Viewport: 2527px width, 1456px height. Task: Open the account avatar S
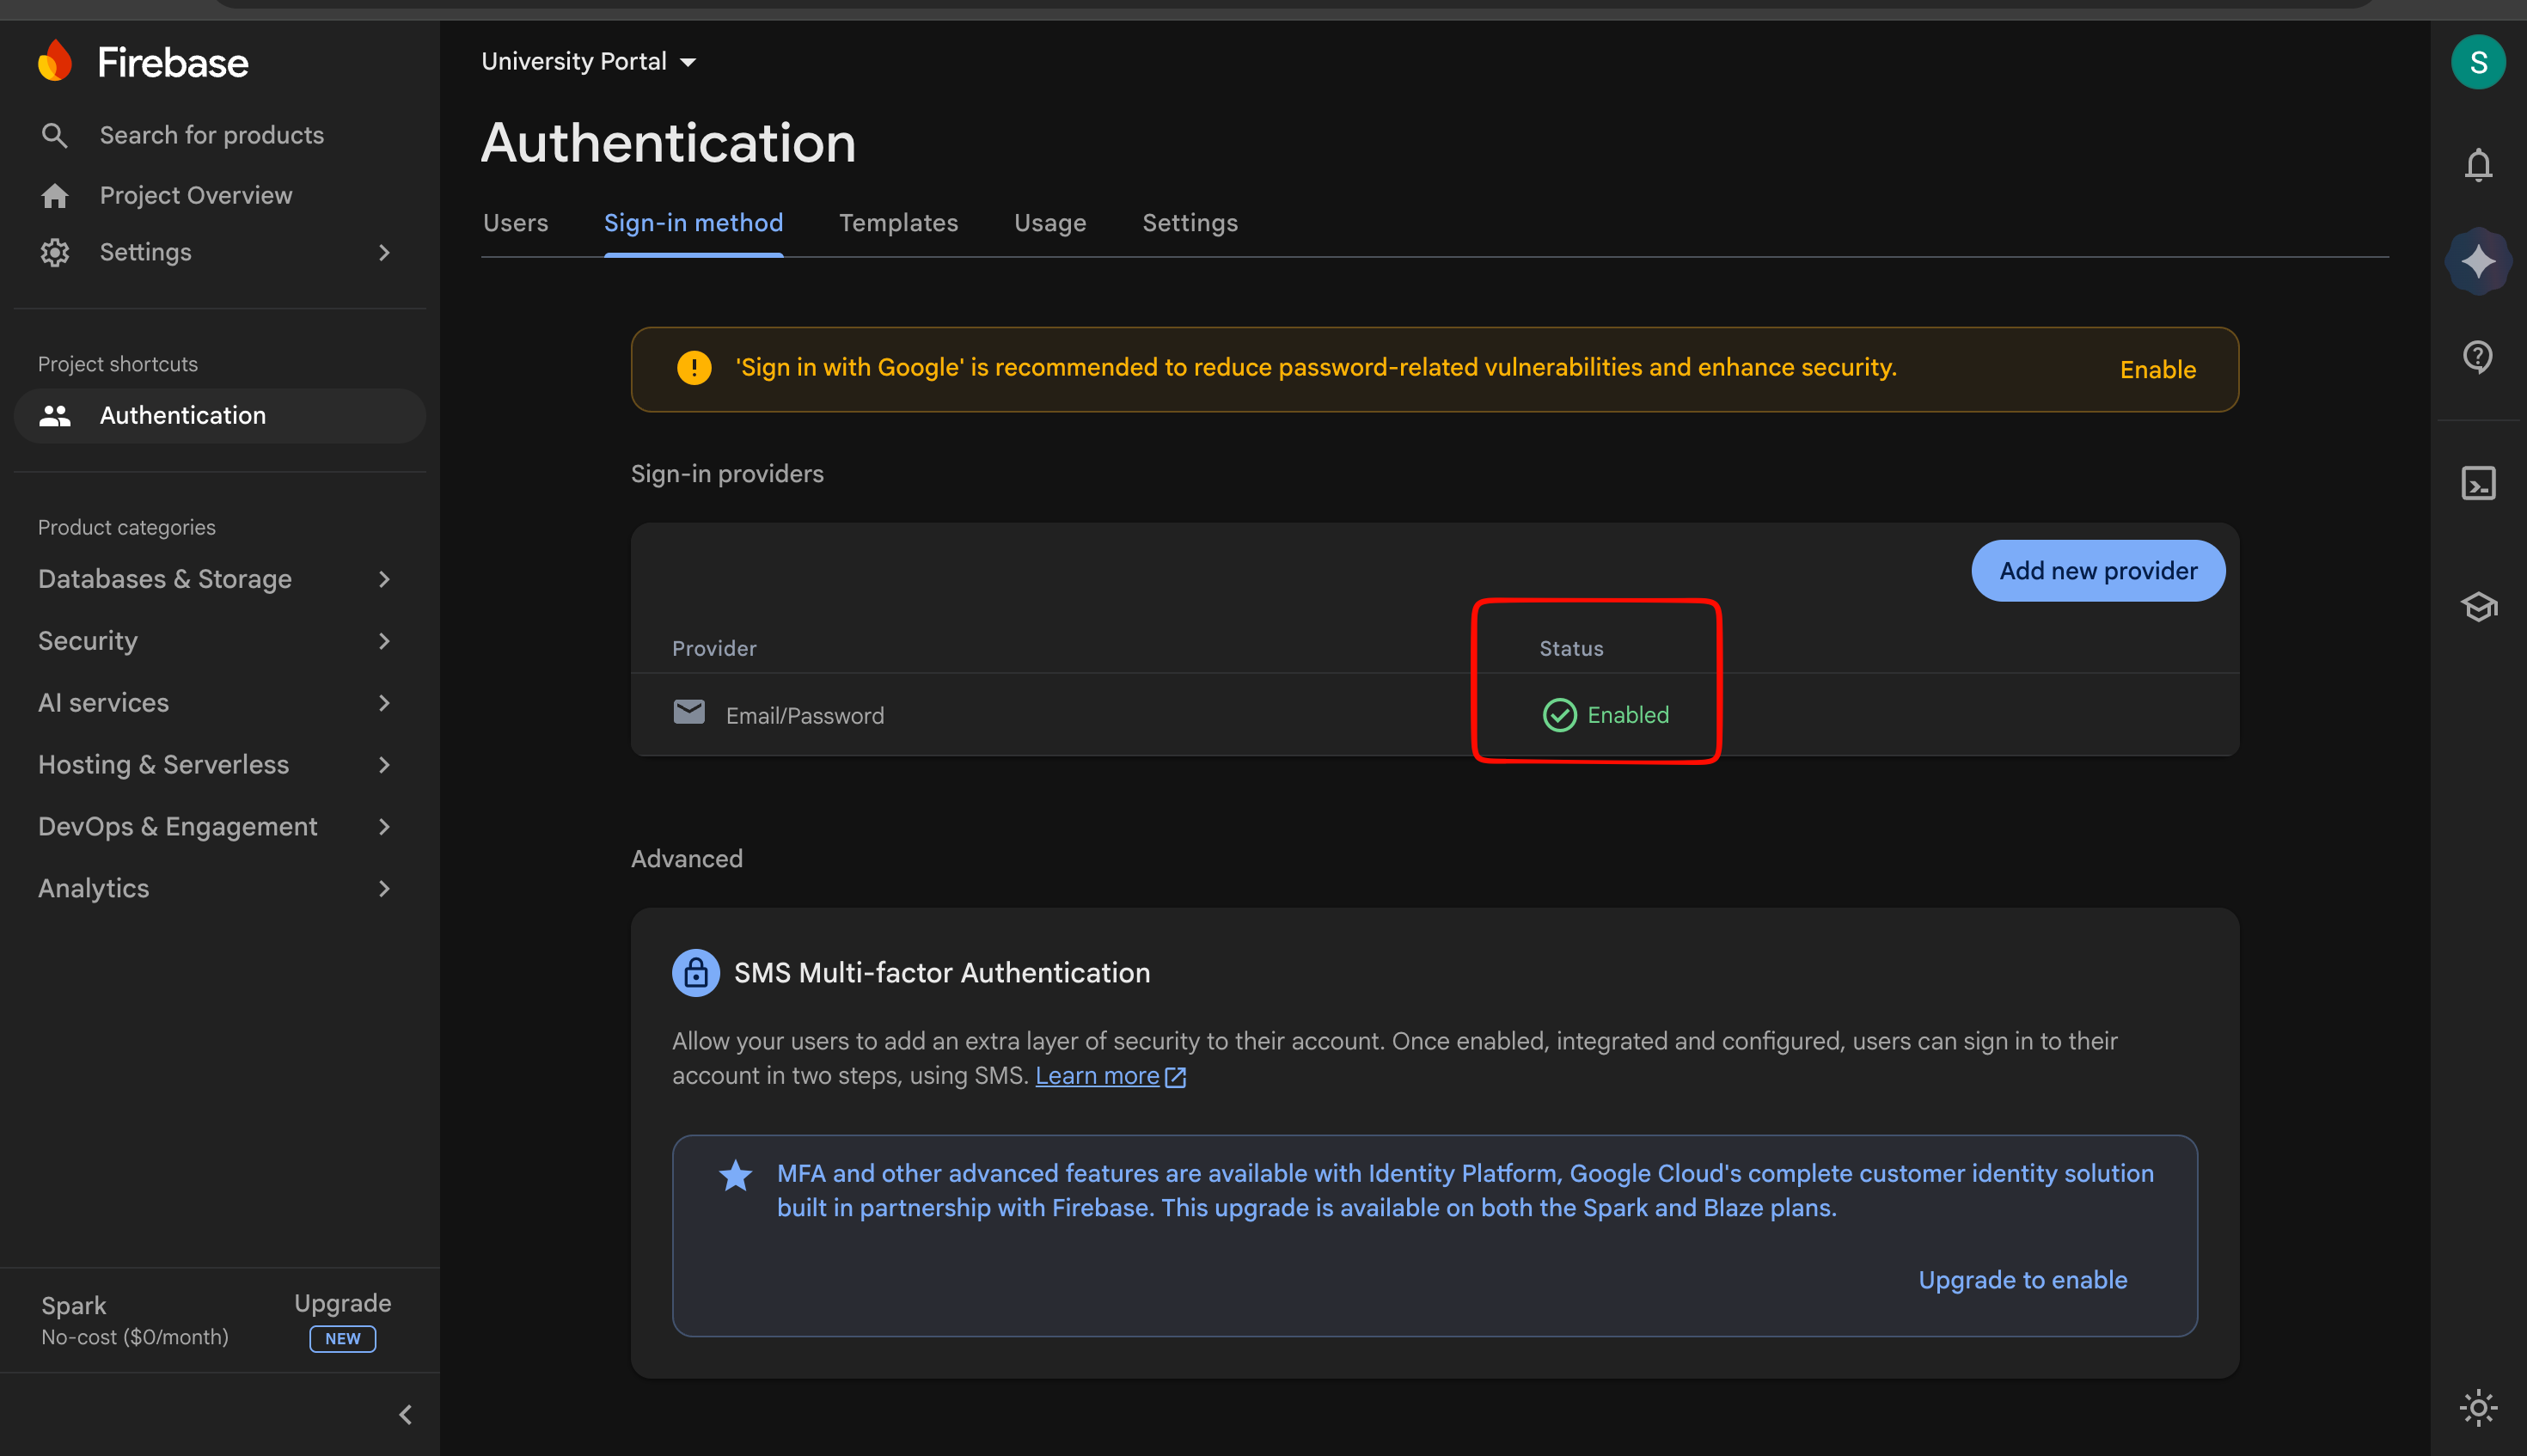point(2478,62)
